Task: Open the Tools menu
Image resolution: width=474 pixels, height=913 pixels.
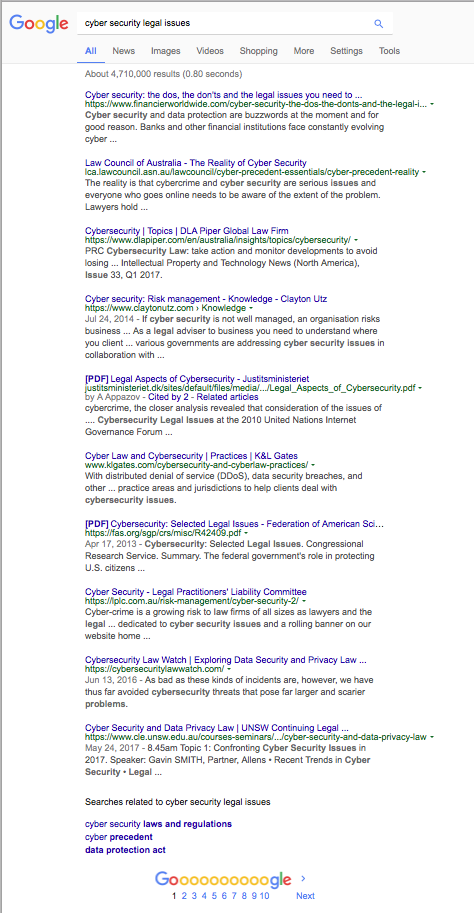Action: pyautogui.click(x=390, y=51)
